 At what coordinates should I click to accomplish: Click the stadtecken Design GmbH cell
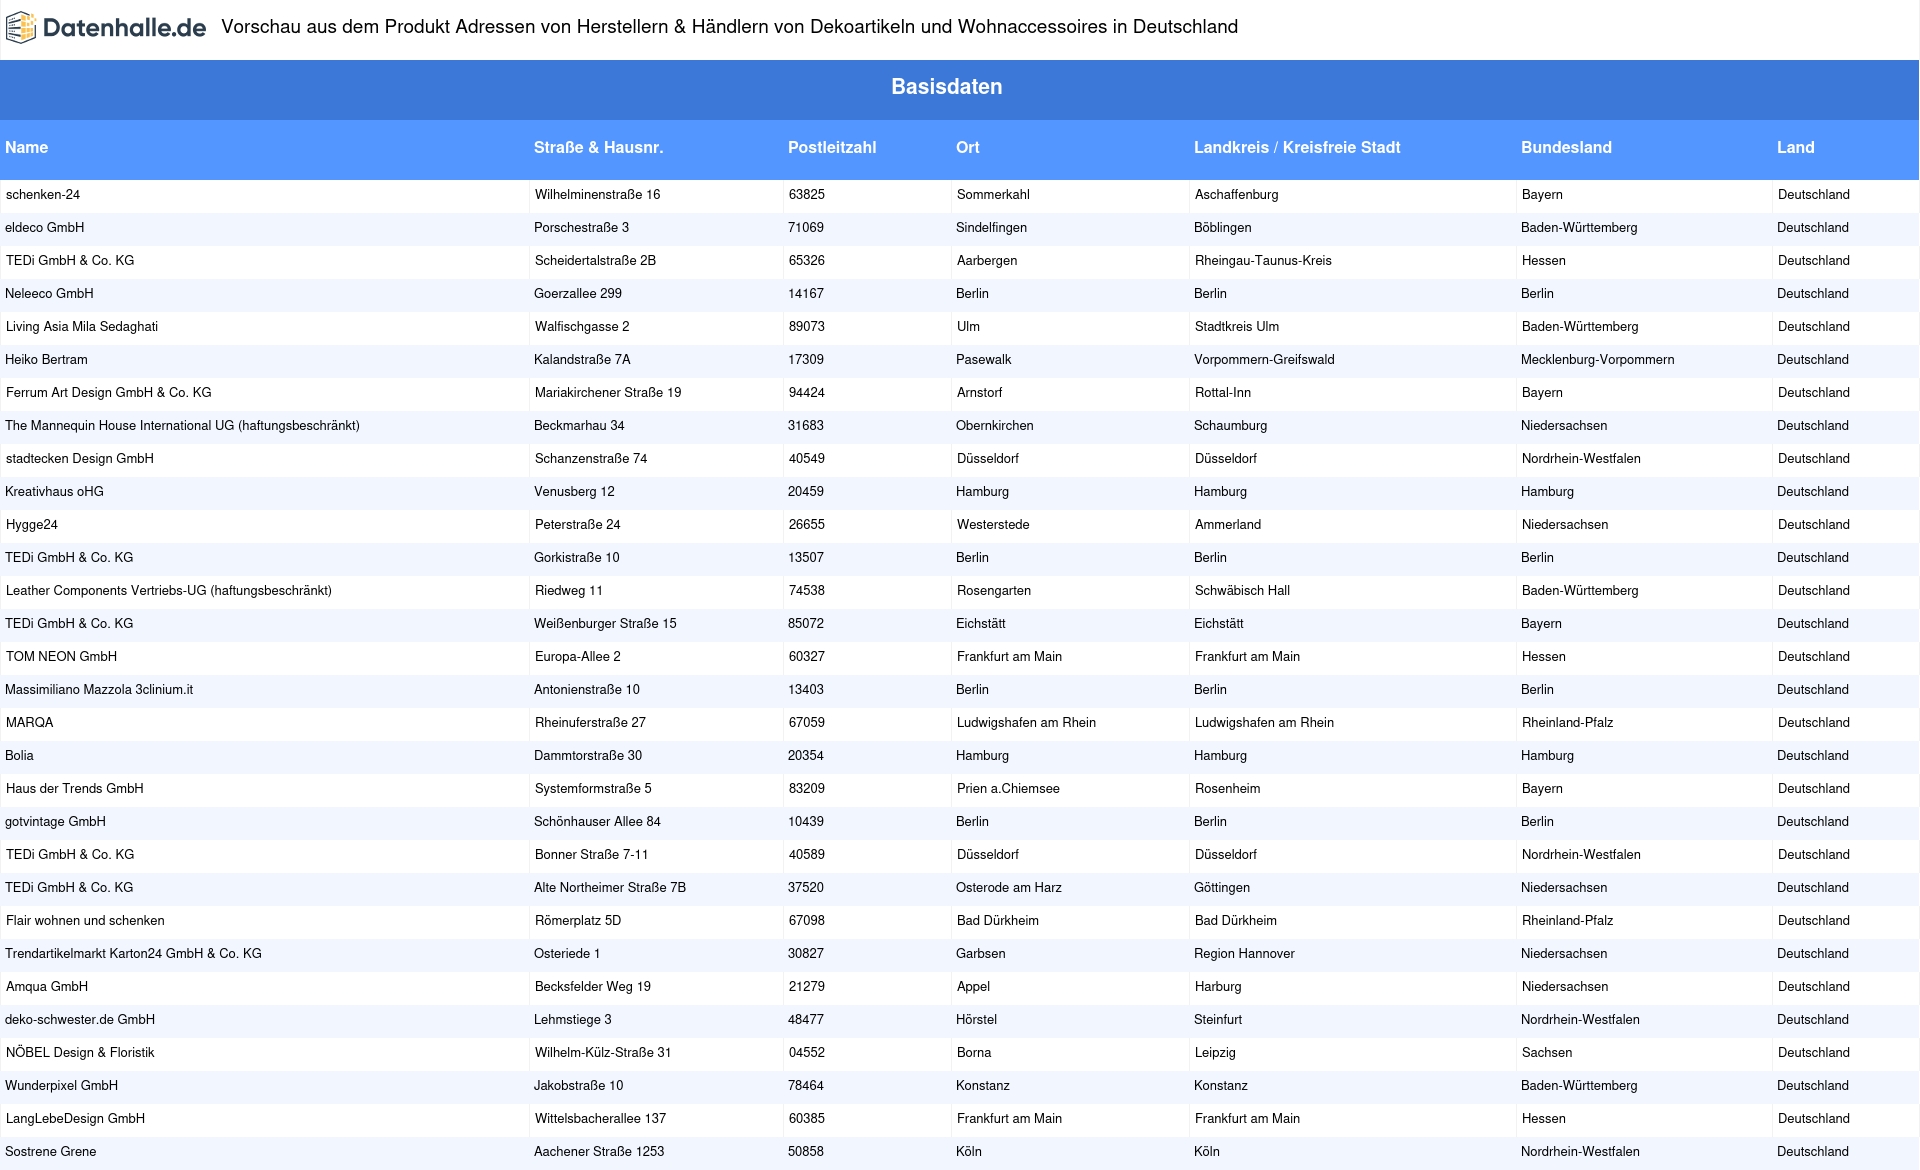(80, 459)
